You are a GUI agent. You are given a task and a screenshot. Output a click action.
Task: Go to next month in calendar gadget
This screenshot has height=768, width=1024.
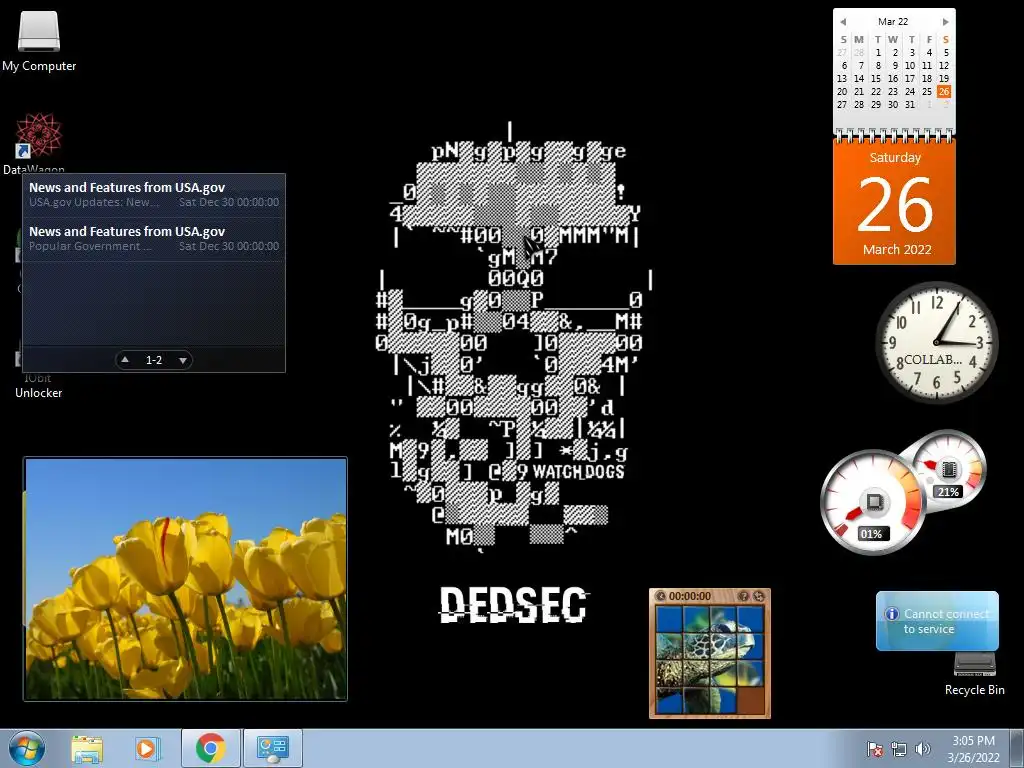945,22
